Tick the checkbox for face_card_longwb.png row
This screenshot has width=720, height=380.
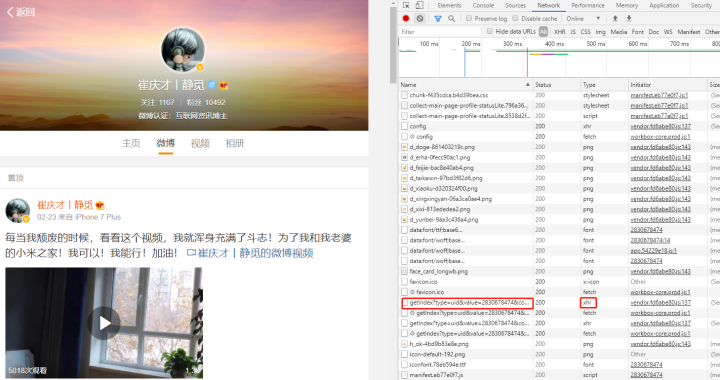[404, 271]
